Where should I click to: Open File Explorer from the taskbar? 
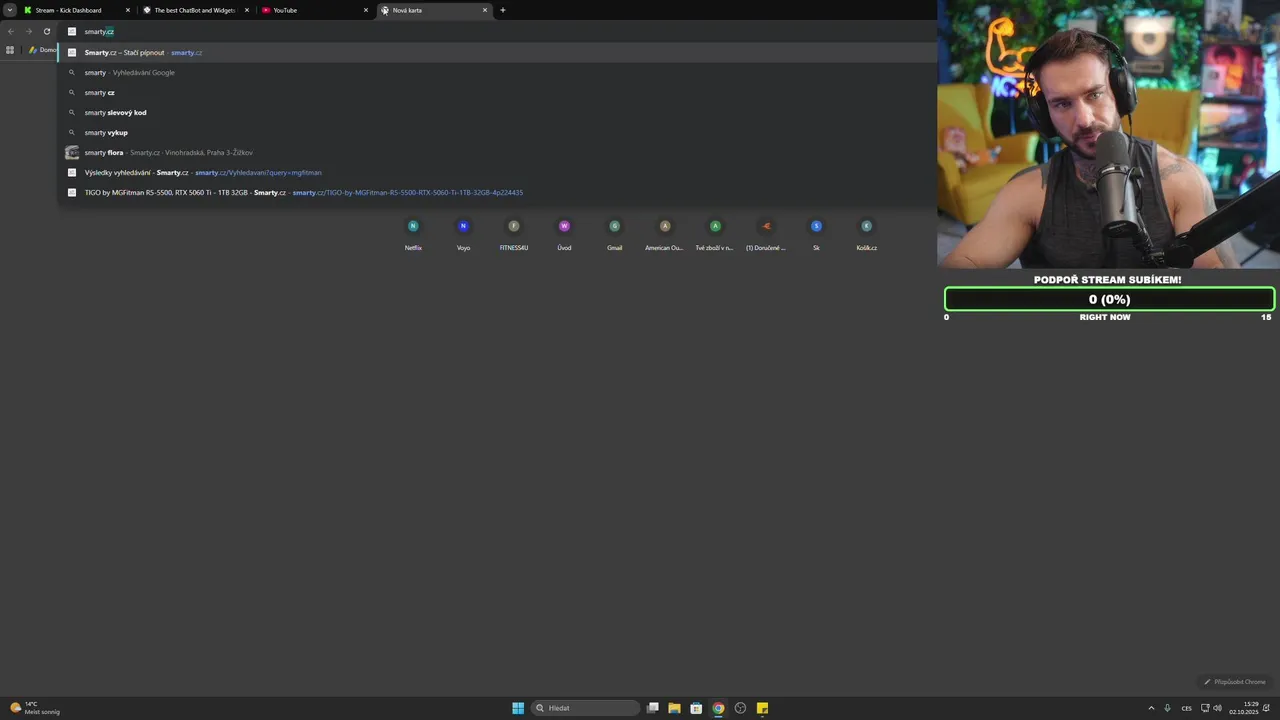[674, 708]
